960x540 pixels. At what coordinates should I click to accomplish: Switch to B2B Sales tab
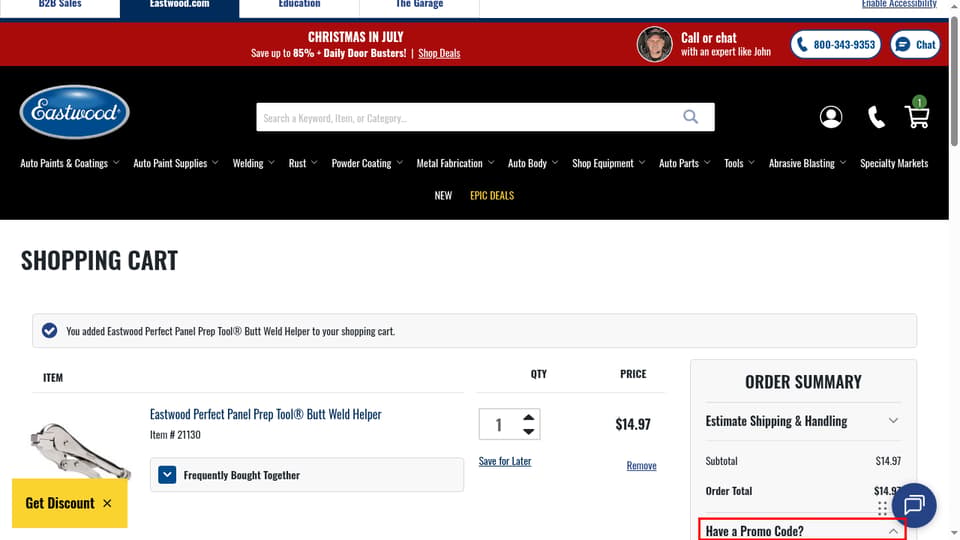[x=60, y=5]
